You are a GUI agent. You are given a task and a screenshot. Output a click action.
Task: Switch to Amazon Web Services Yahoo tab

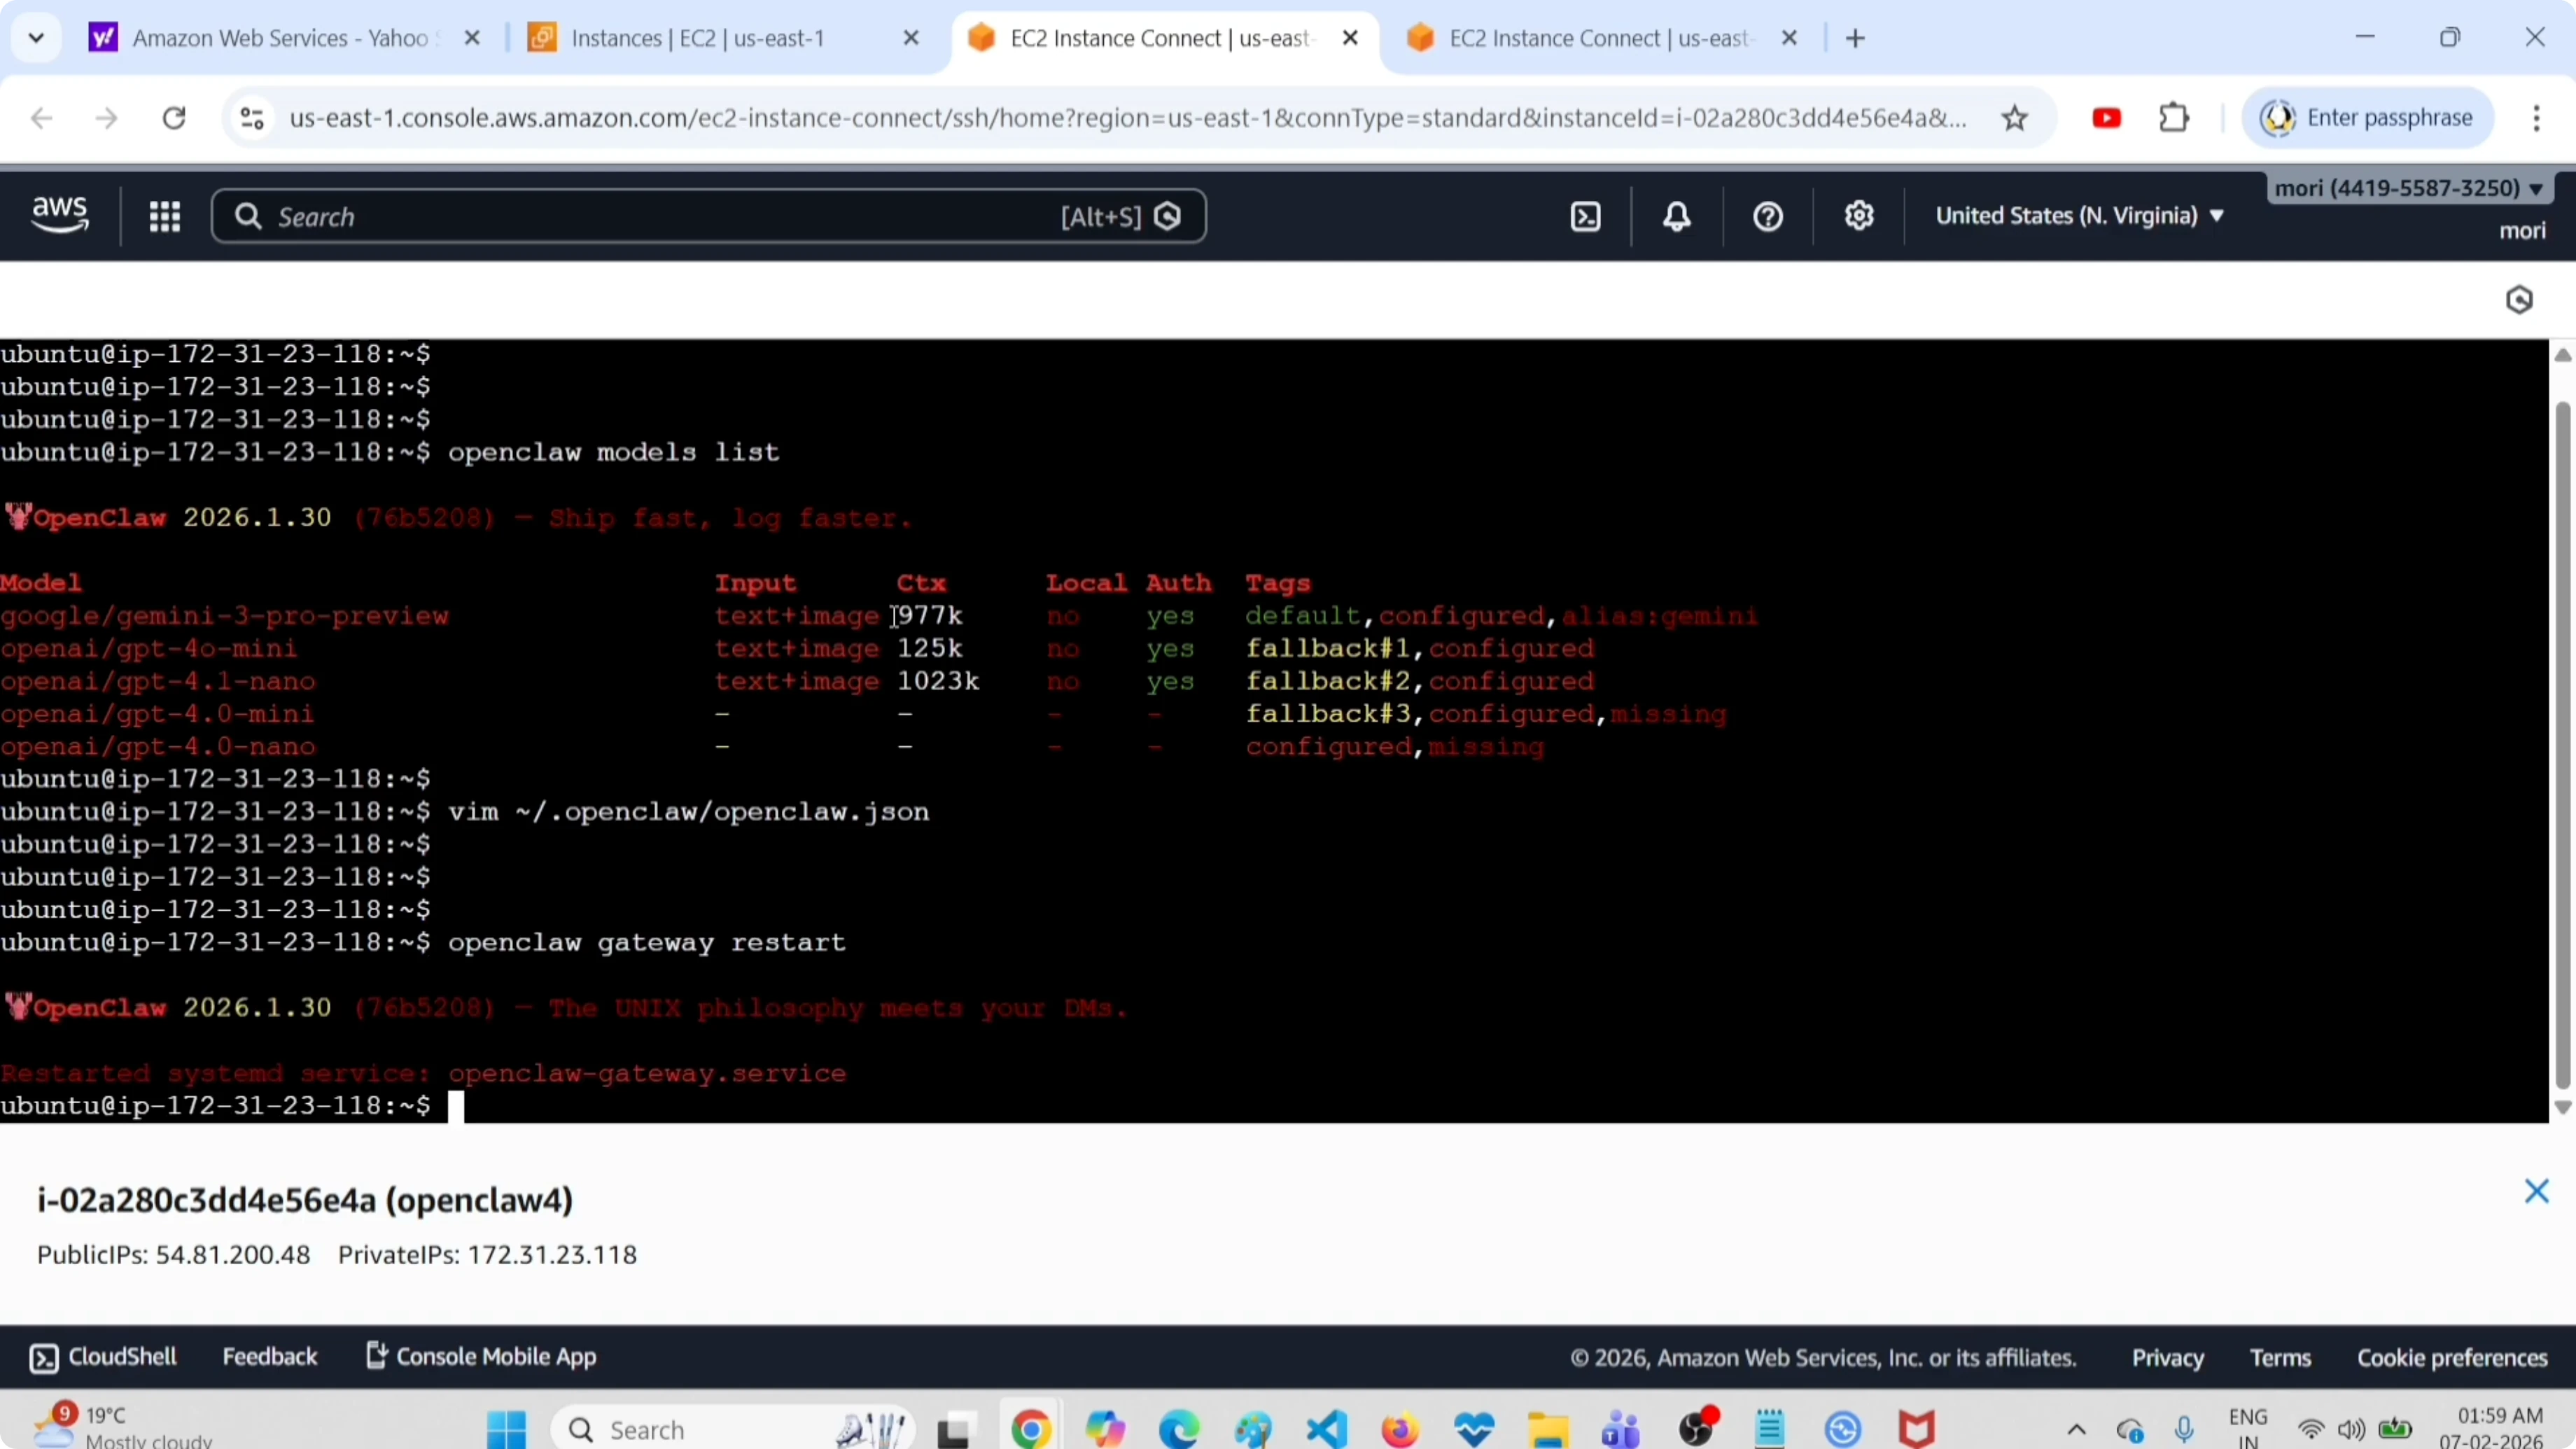click(280, 38)
